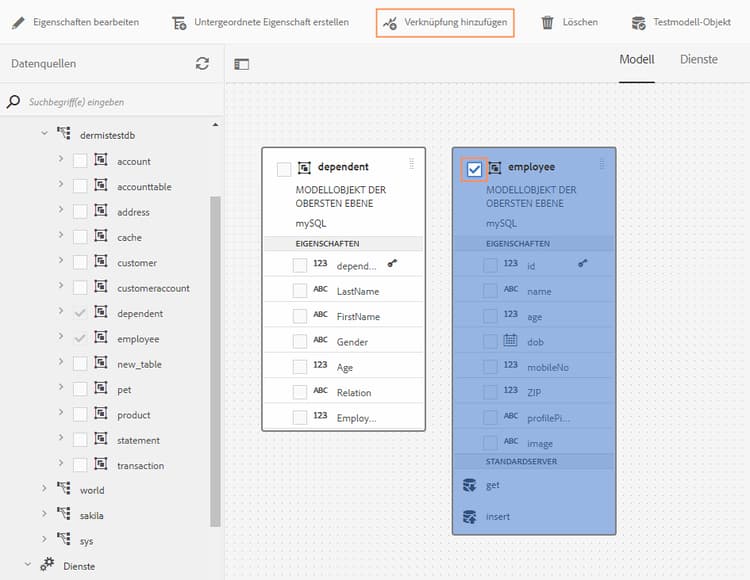Click the employee model object icon
750x580 pixels.
point(495,167)
